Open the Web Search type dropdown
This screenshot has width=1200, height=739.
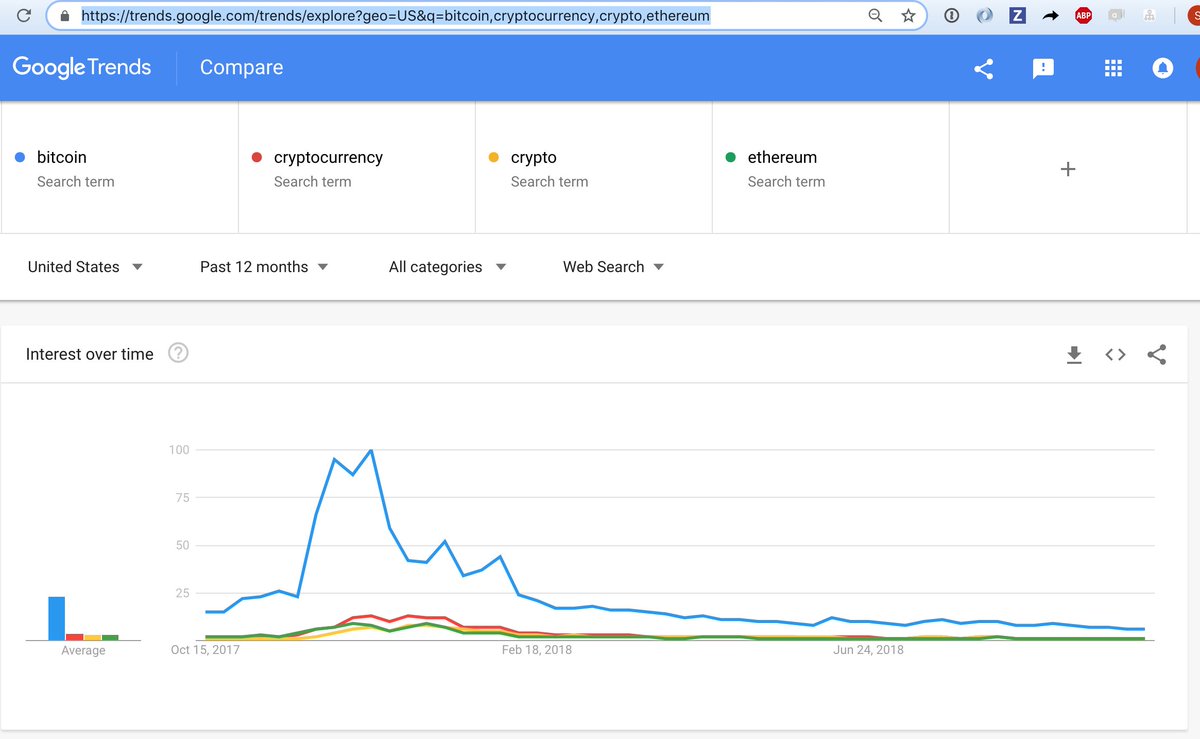pos(613,267)
